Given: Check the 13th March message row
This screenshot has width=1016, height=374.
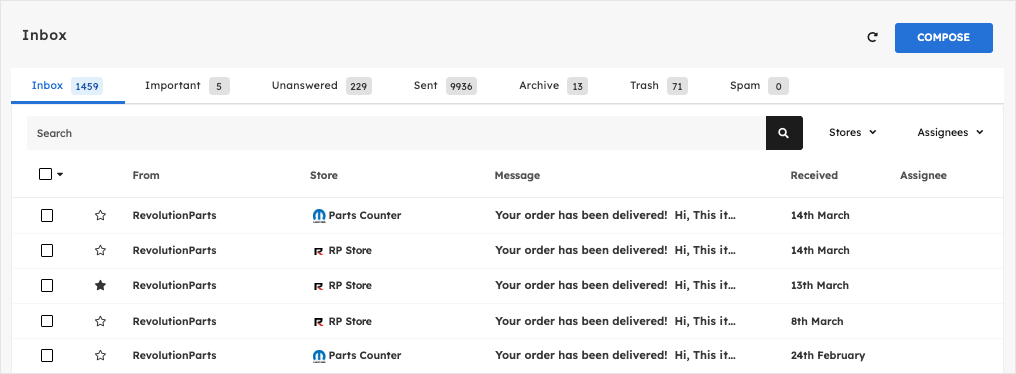Looking at the screenshot, I should point(47,285).
